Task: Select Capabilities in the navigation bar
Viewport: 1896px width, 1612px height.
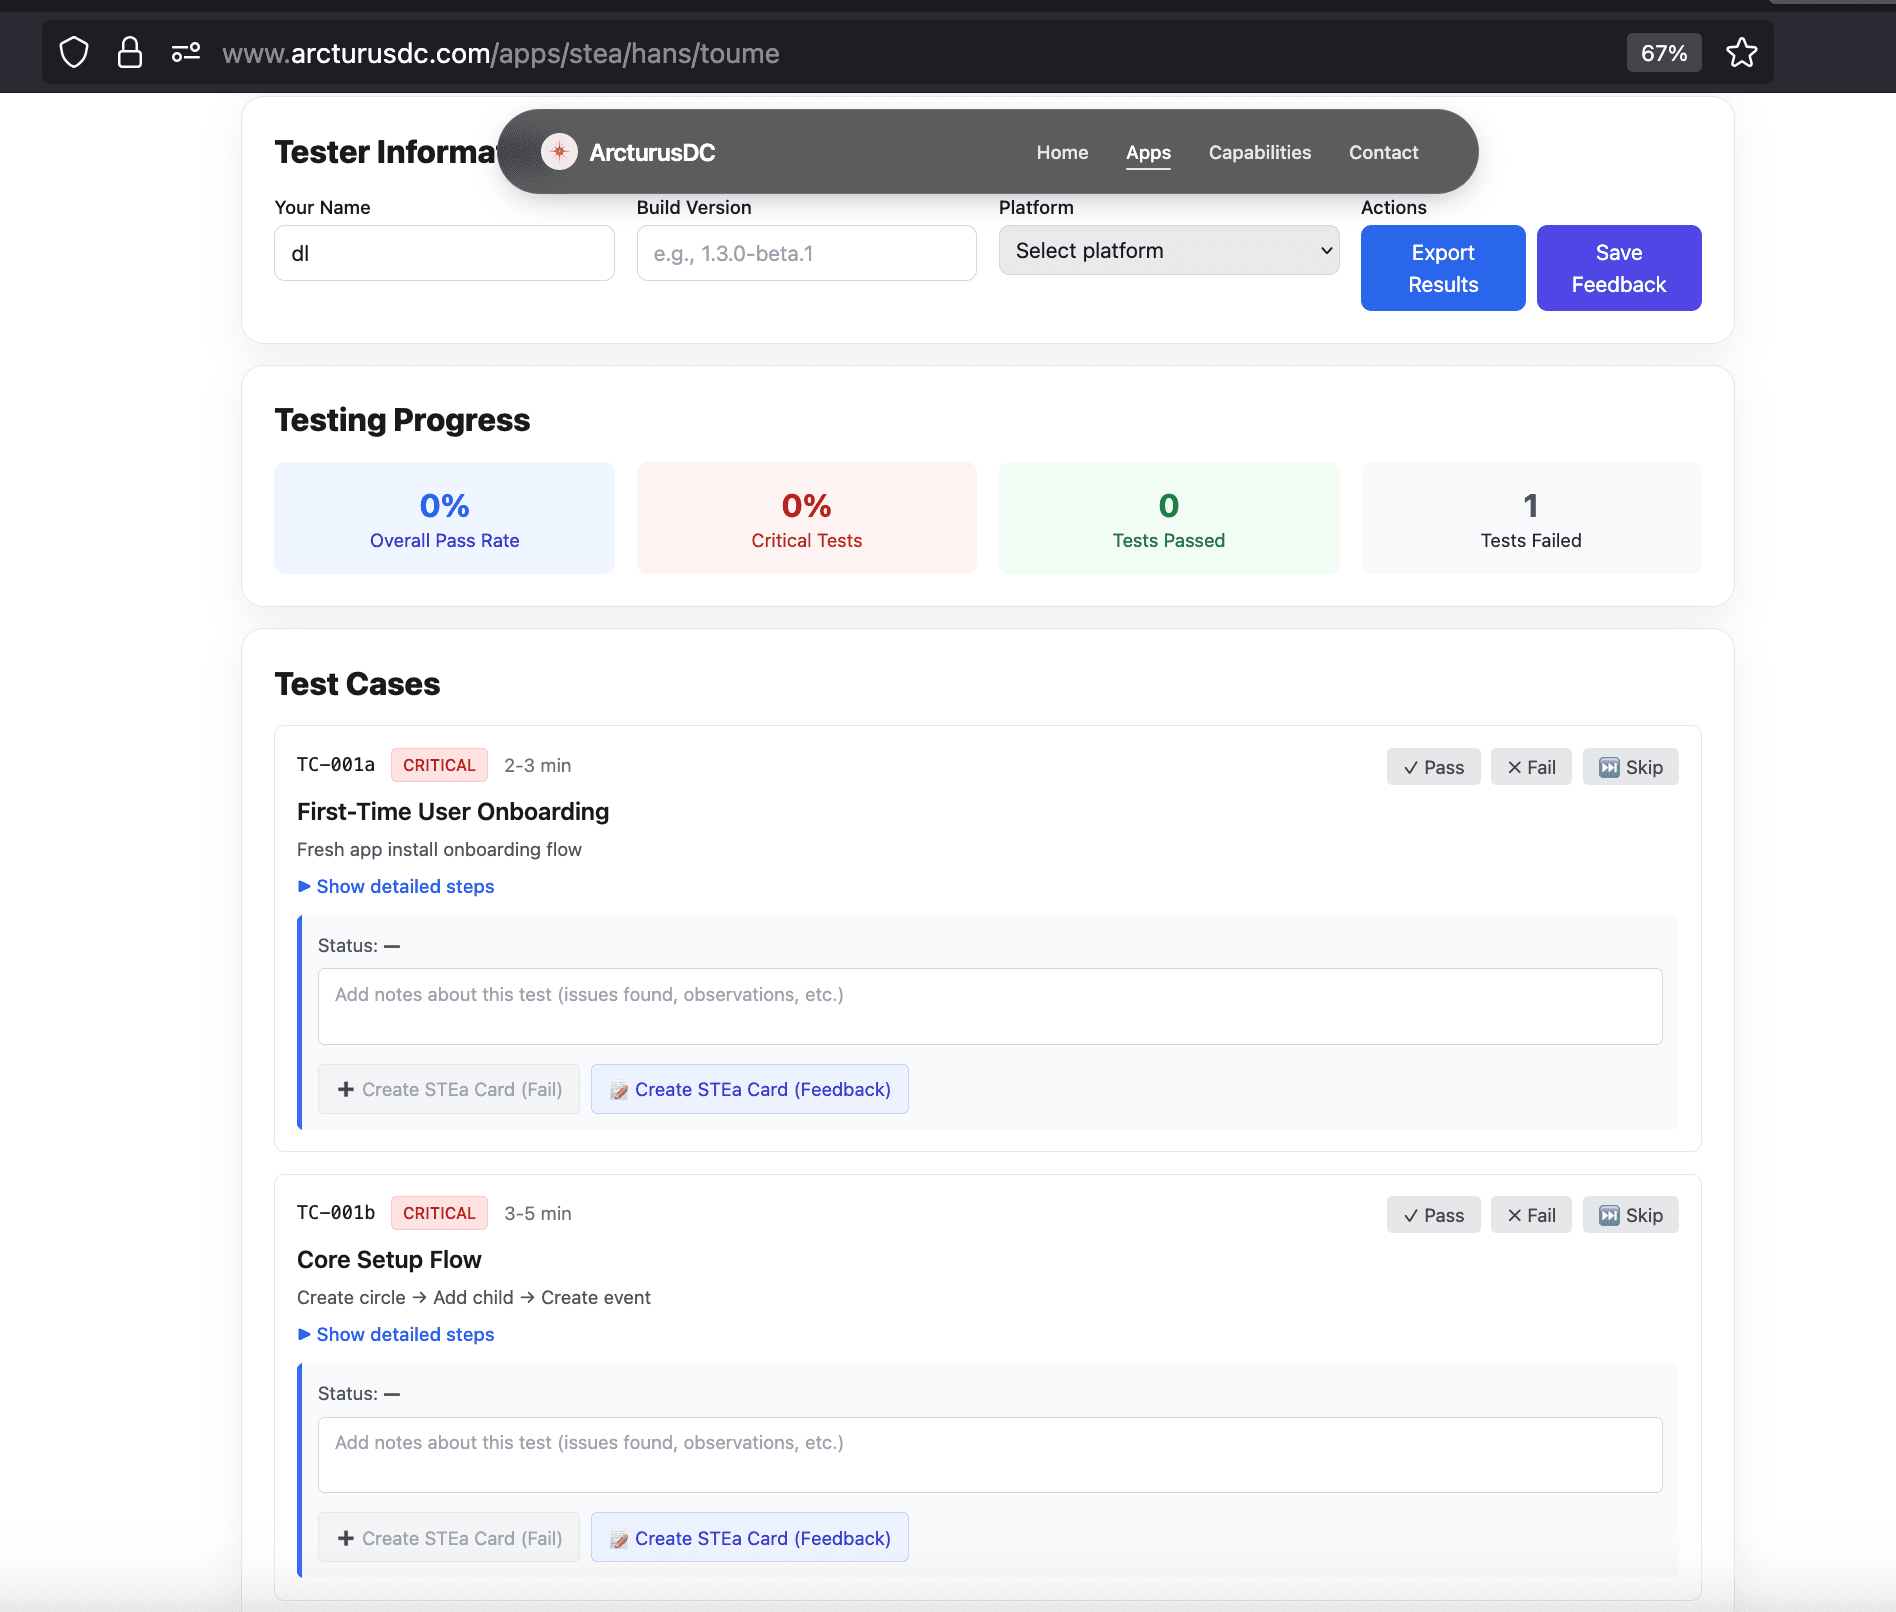Action: pos(1259,152)
